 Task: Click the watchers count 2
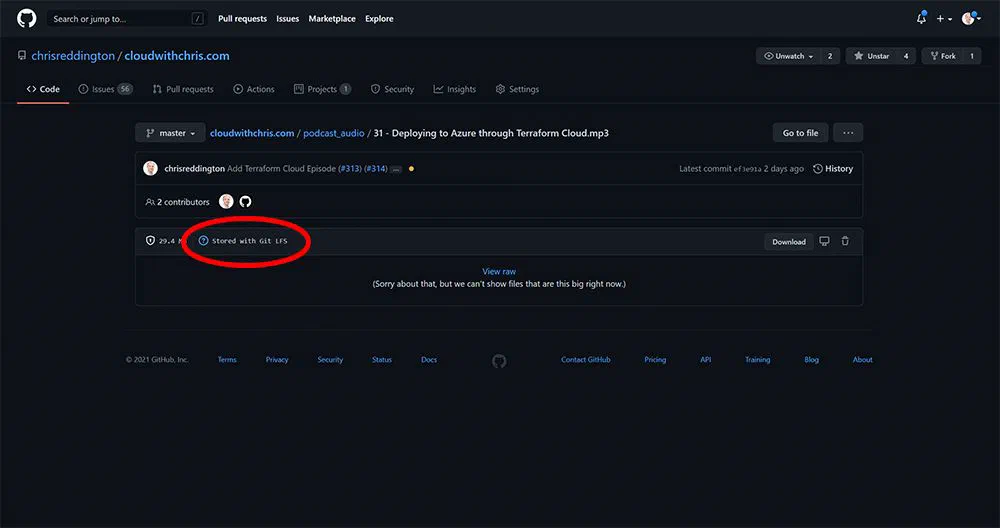tap(830, 56)
